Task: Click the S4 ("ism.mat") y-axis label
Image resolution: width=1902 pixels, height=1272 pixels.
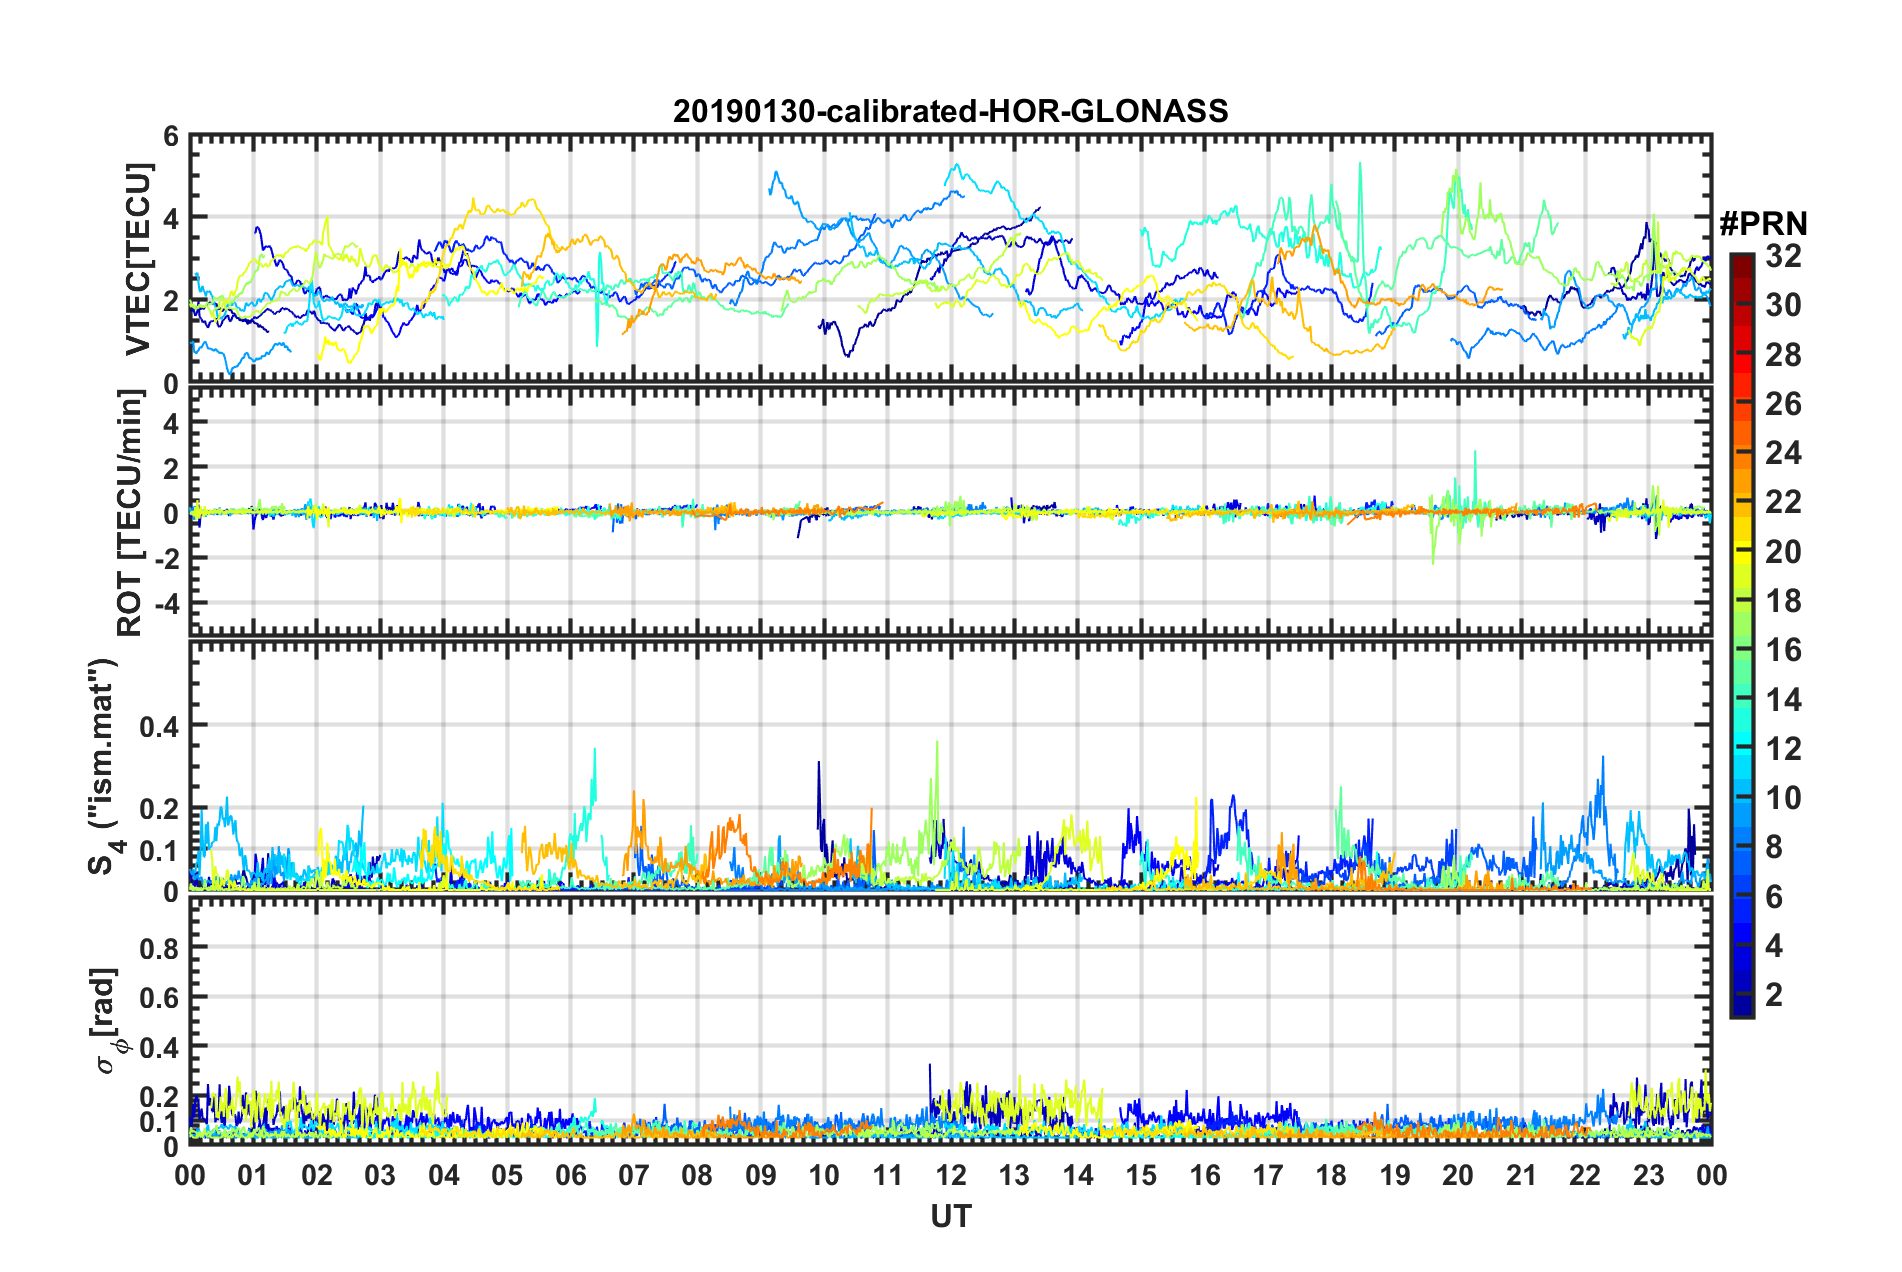Action: click(x=106, y=767)
